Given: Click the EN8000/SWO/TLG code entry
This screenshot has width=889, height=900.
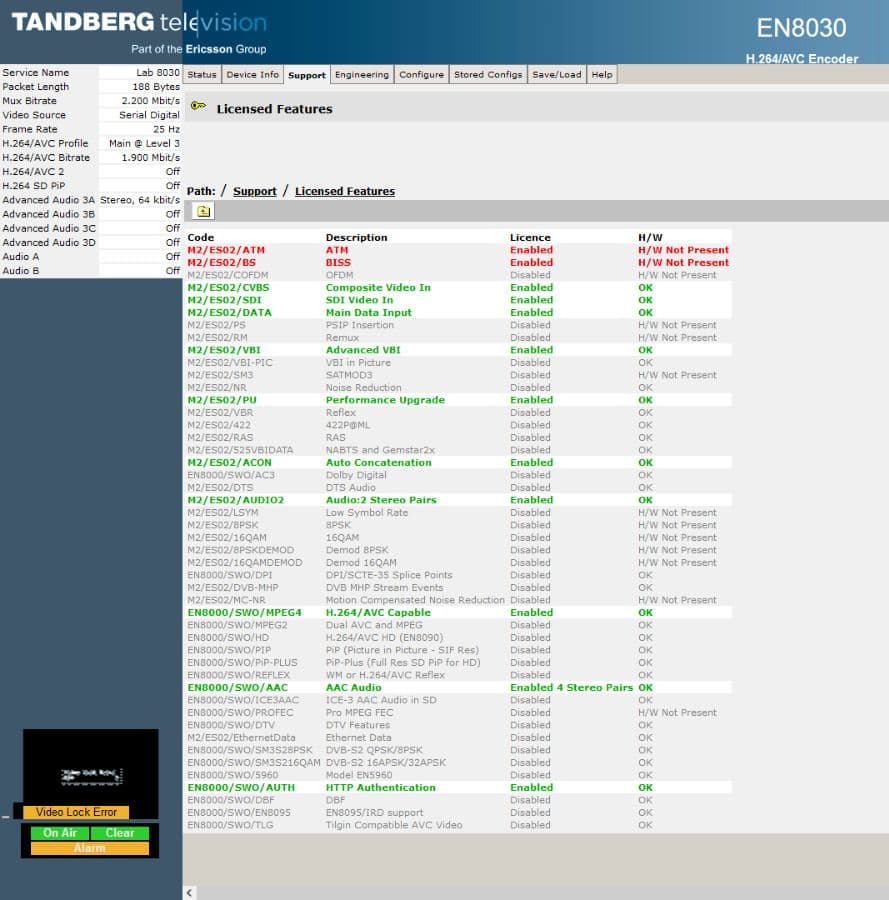Looking at the screenshot, I should point(230,825).
